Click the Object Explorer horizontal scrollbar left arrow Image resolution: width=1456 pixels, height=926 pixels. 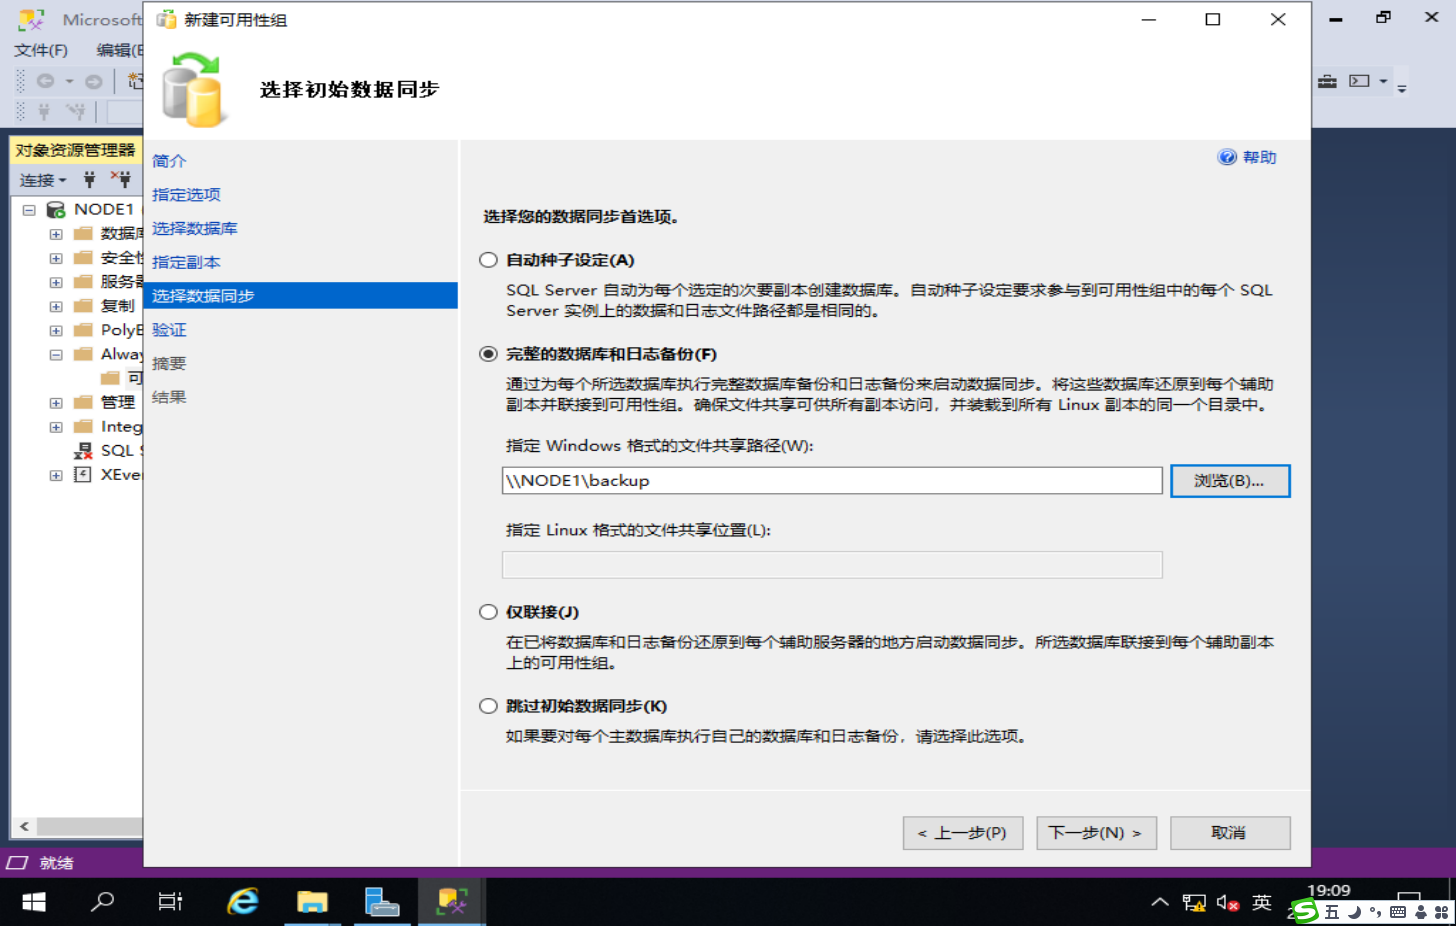(24, 827)
